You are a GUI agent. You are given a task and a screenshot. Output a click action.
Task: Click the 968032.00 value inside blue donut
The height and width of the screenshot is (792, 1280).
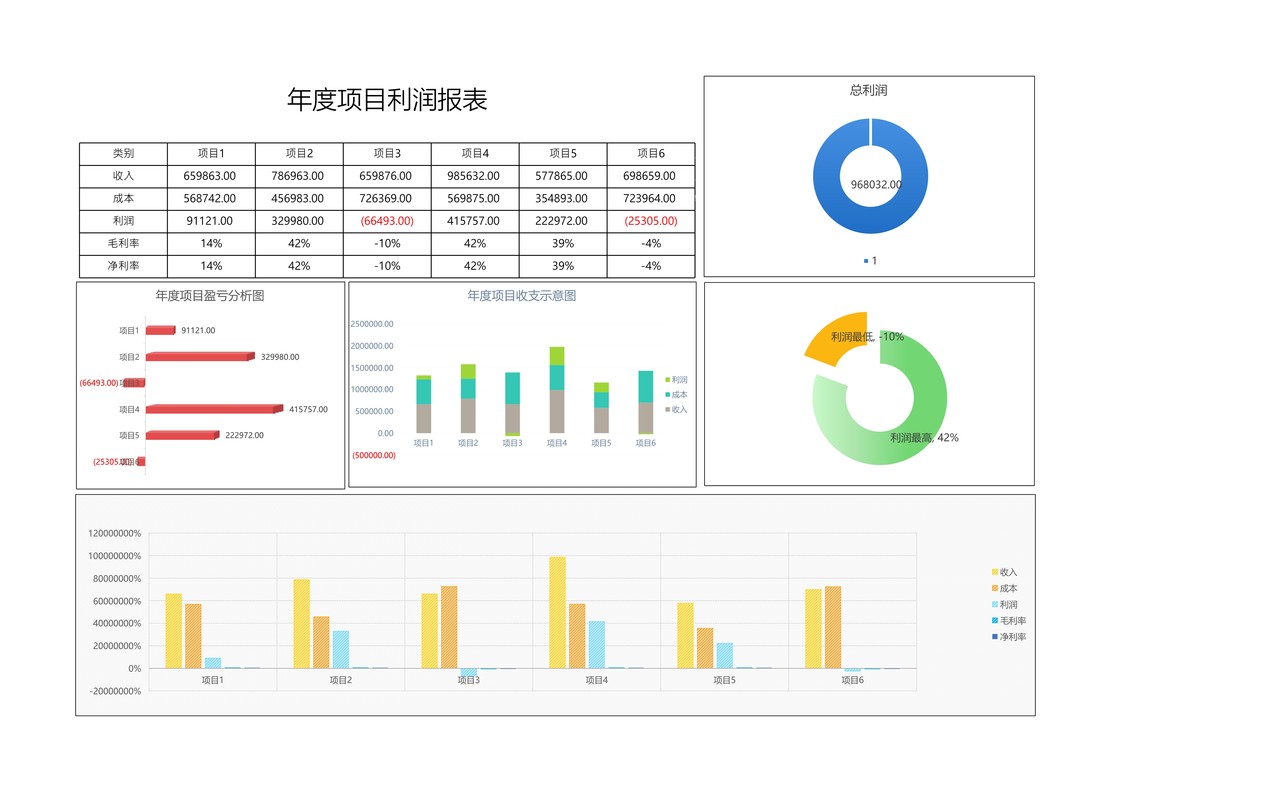tap(875, 184)
